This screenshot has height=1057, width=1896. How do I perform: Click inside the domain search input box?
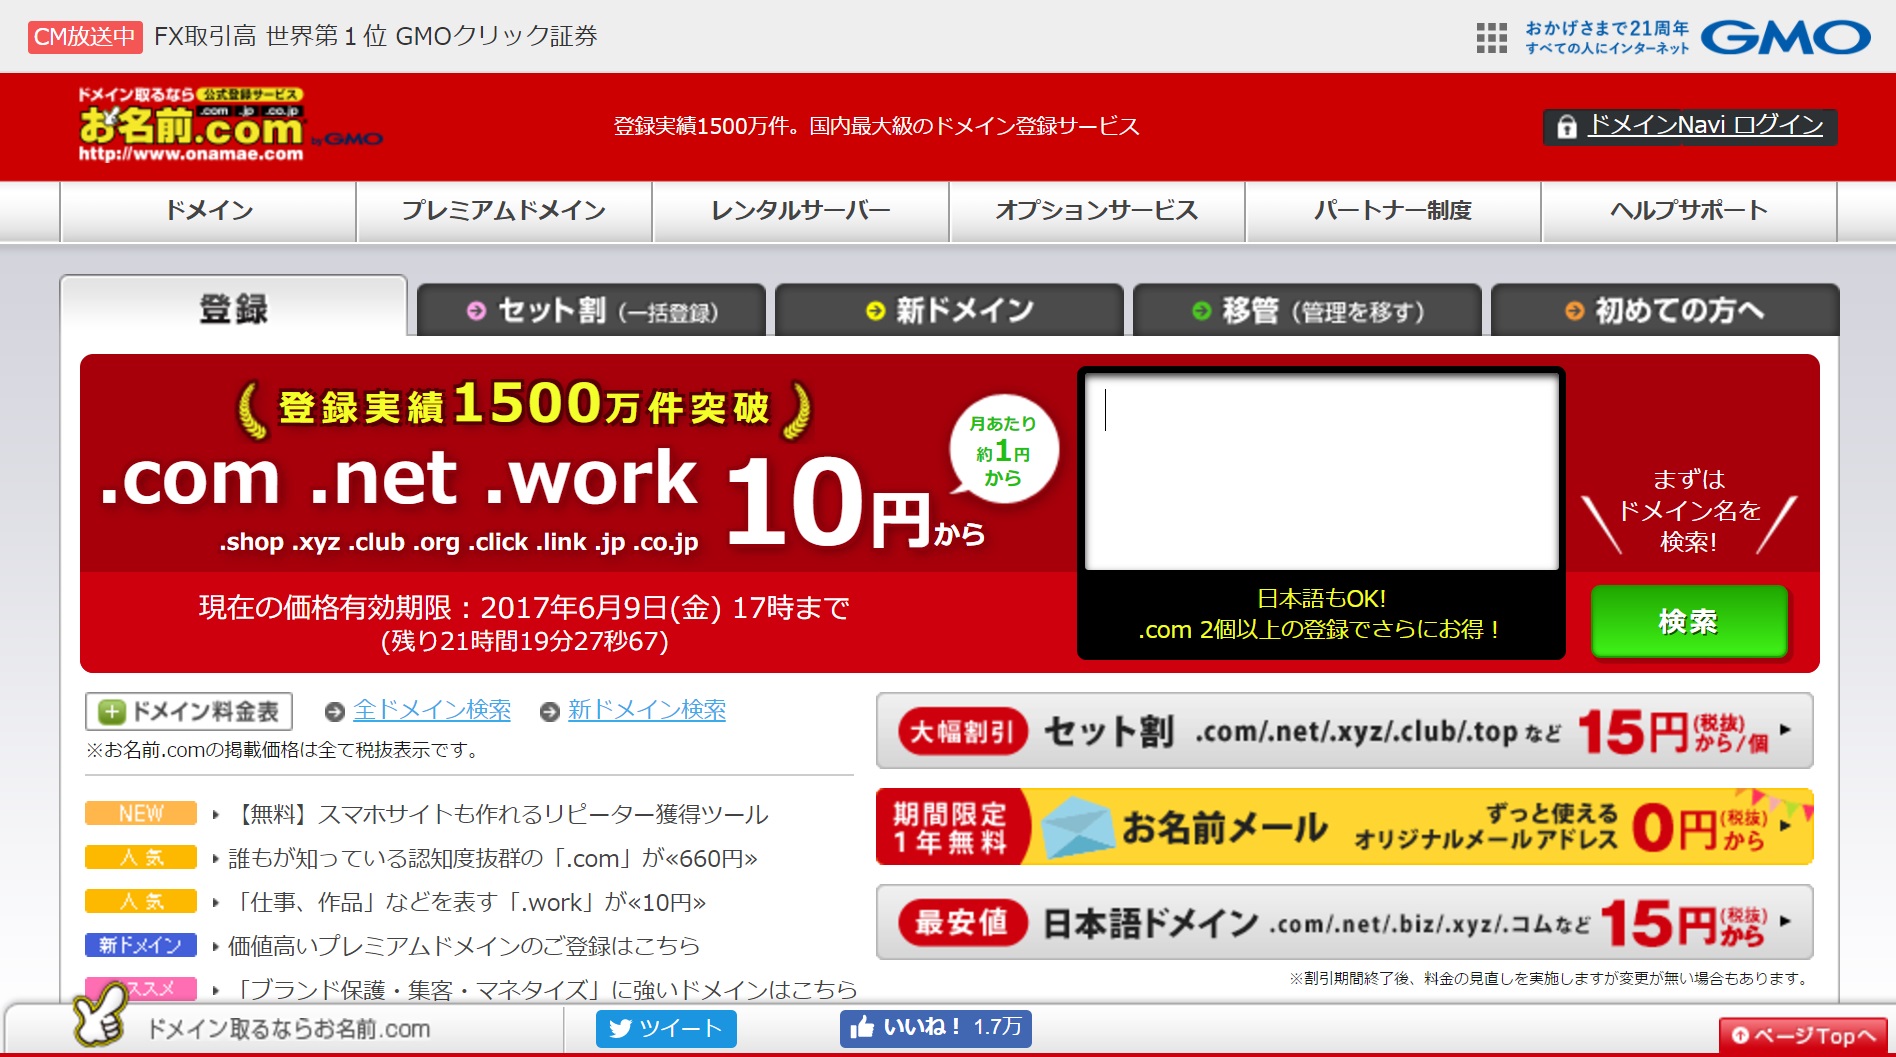[x=1318, y=470]
